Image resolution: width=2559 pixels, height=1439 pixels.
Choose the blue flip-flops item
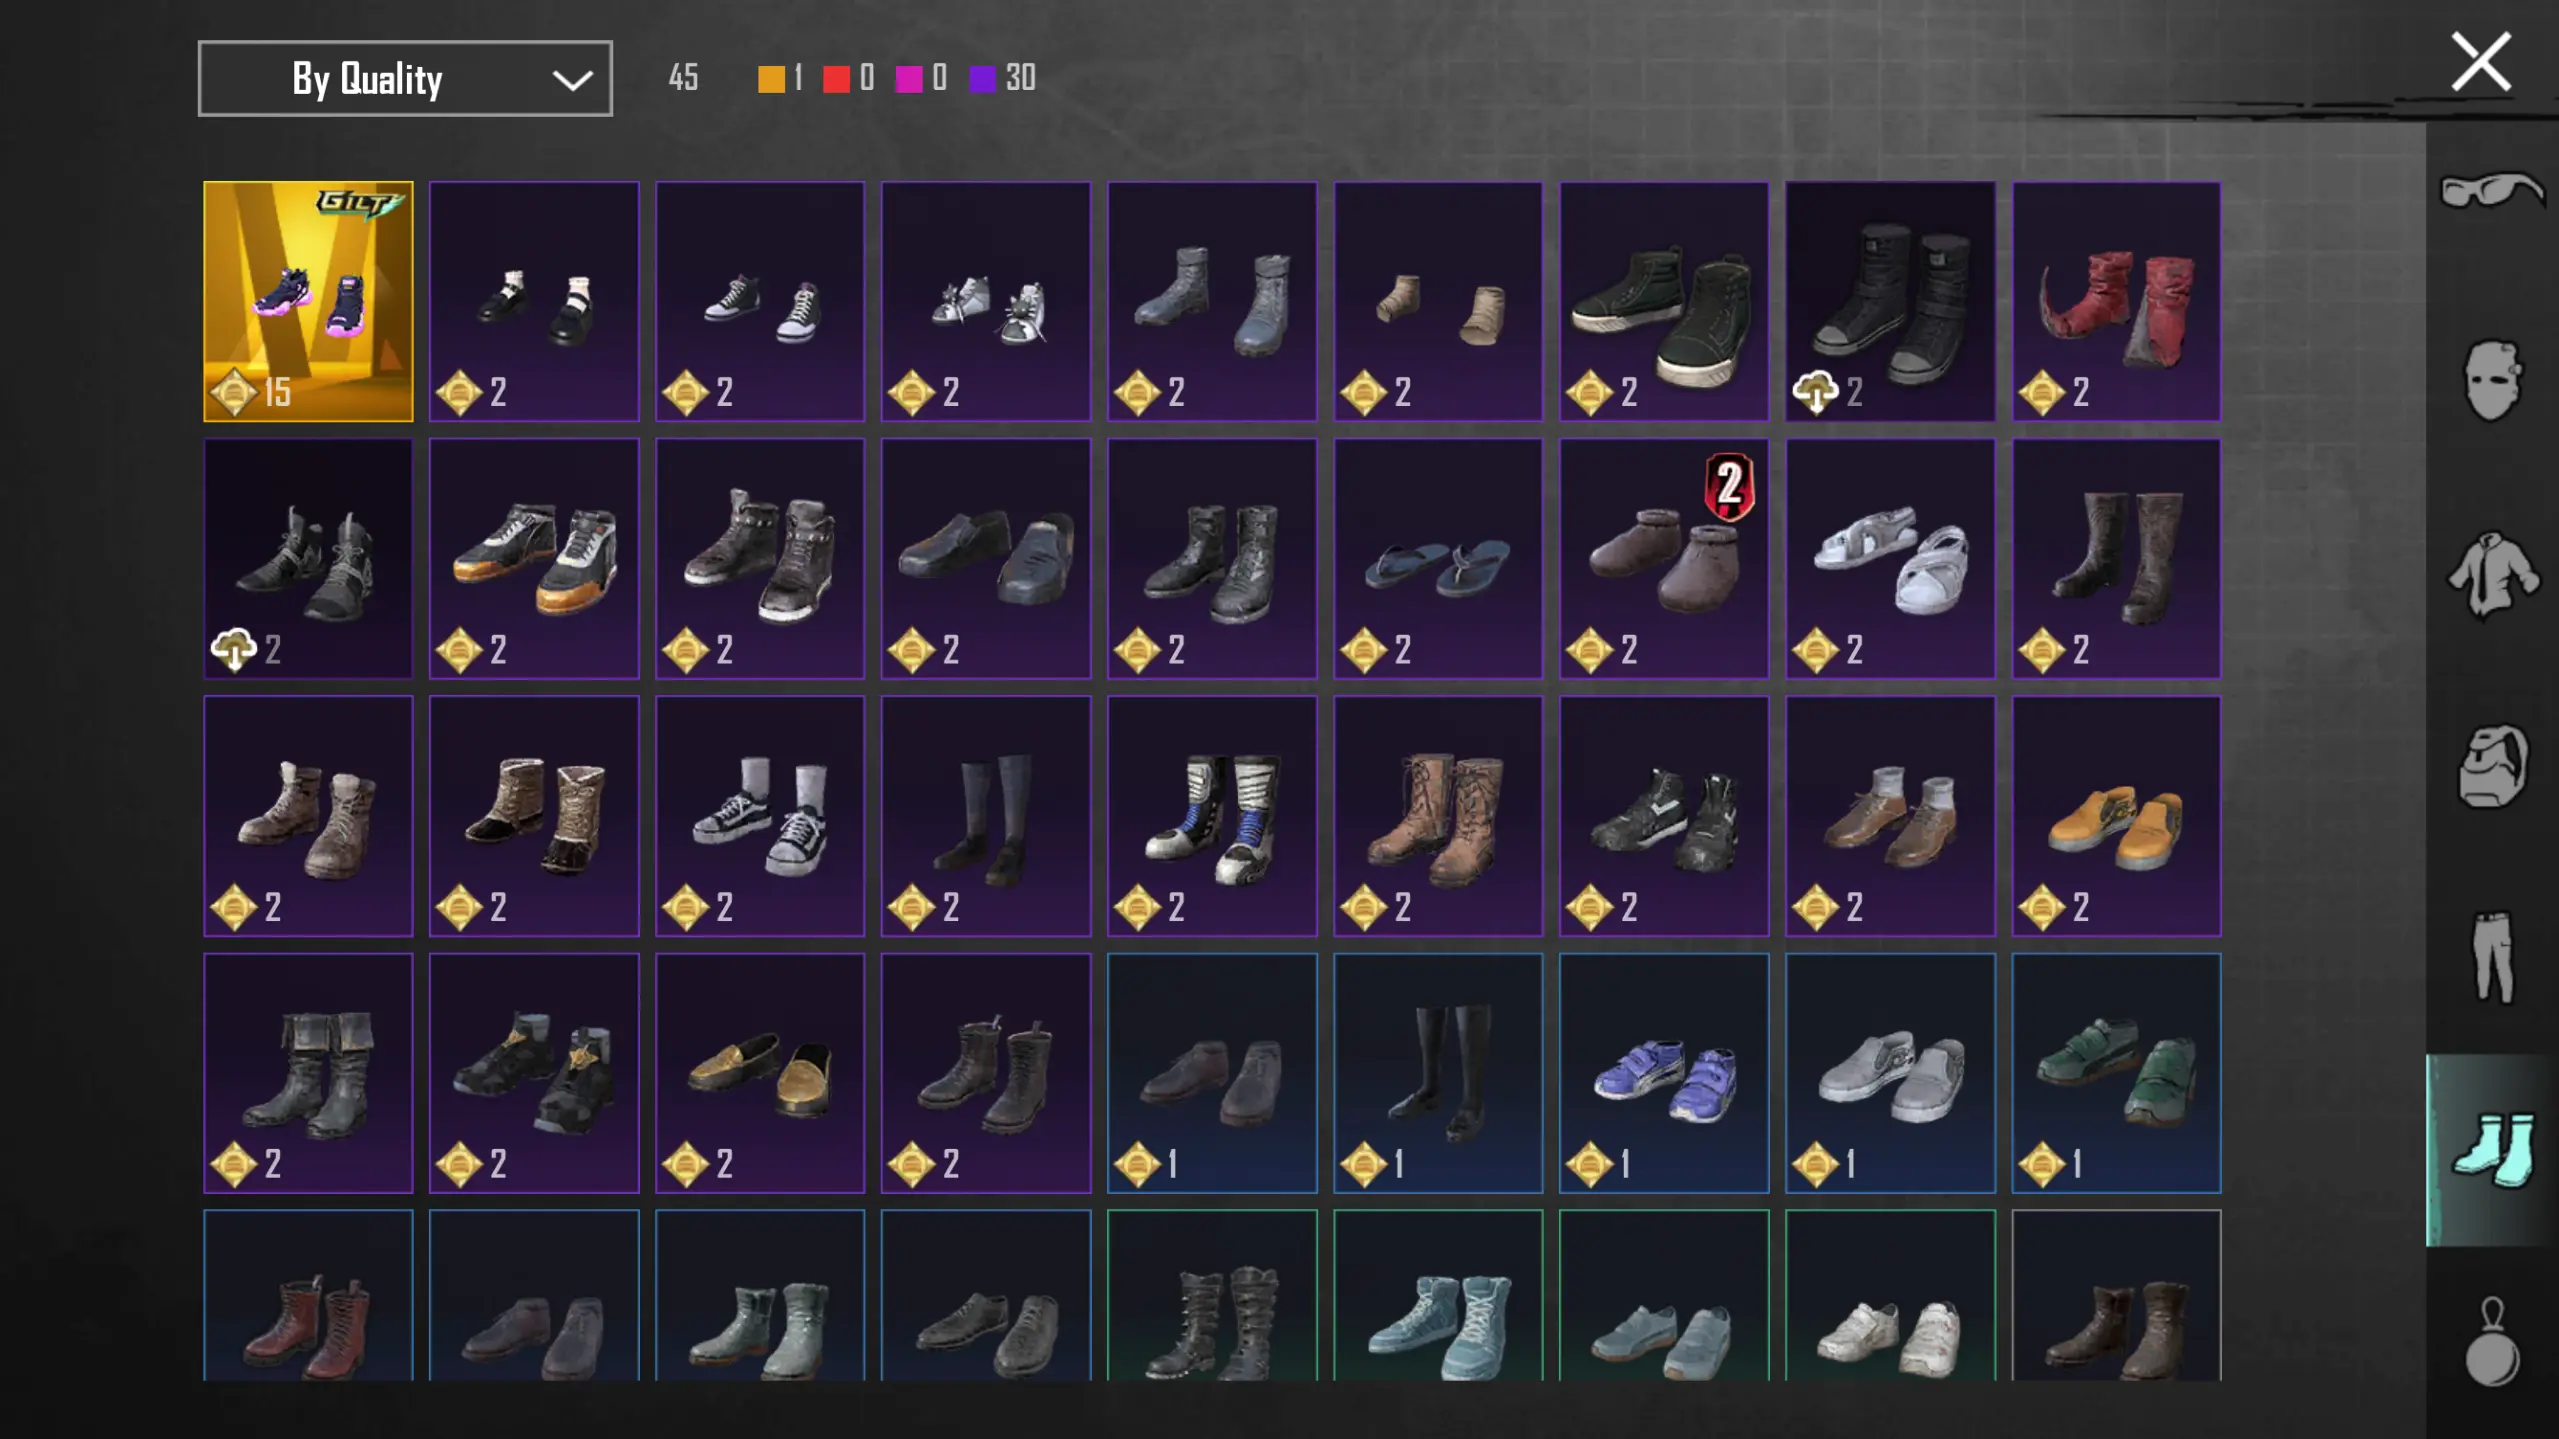[1438, 559]
